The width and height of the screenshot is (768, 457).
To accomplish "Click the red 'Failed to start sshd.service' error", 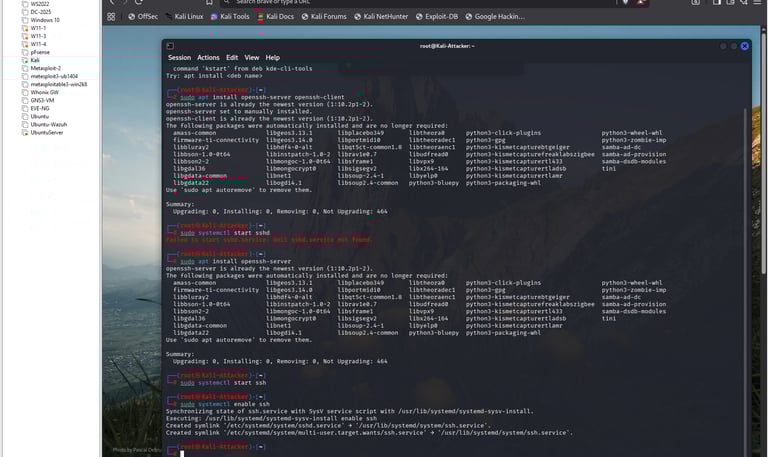I will coord(269,240).
